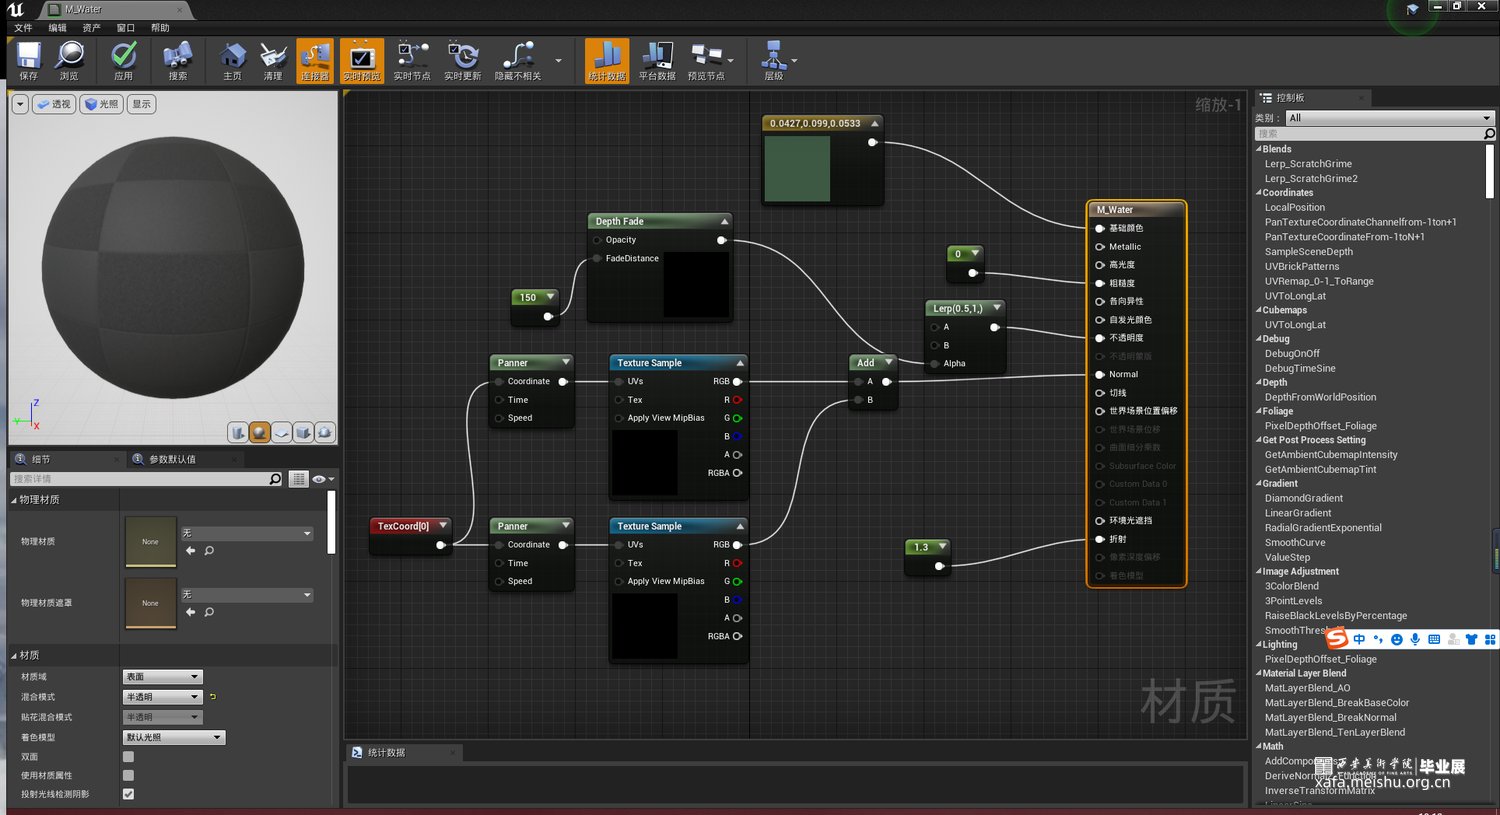This screenshot has width=1500, height=815.
Task: Open the 着色模型 dropdown showing 默认光照
Action: coord(174,737)
